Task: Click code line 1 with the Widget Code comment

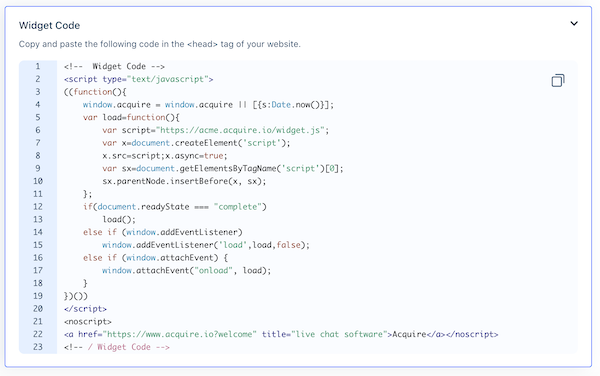Action: pyautogui.click(x=114, y=67)
